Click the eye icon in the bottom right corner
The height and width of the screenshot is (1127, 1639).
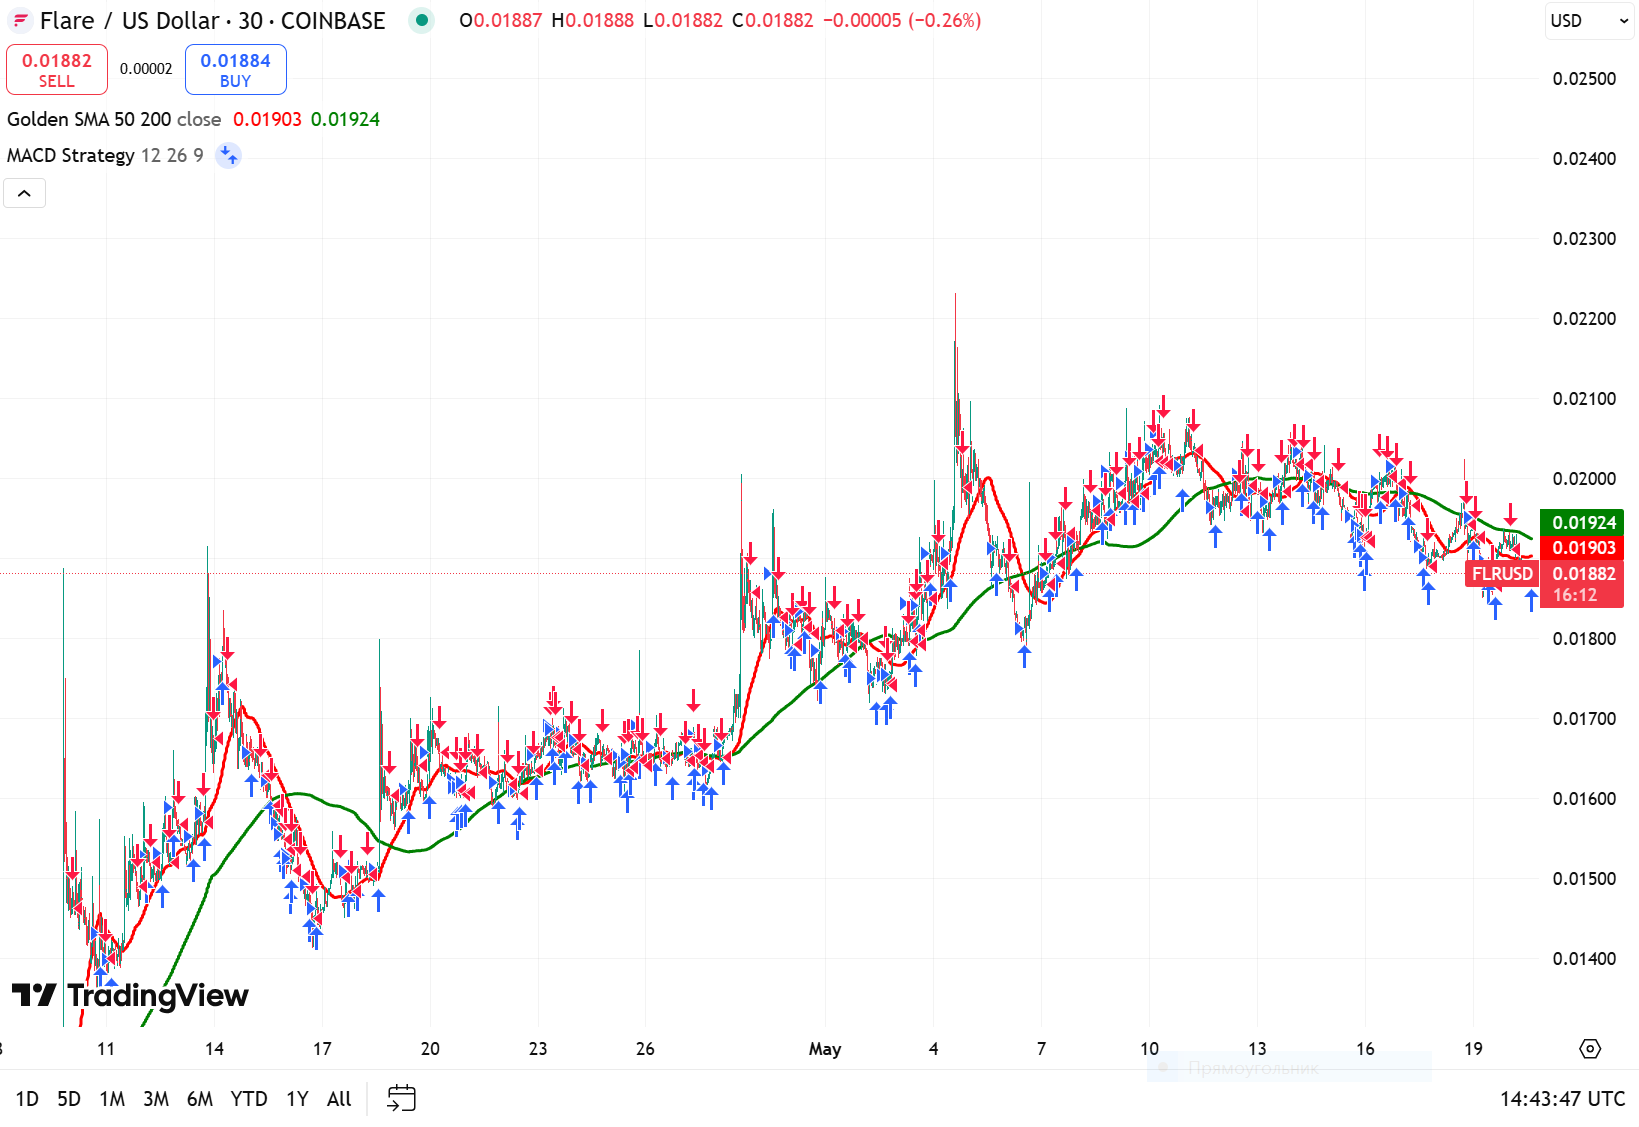click(1591, 1050)
